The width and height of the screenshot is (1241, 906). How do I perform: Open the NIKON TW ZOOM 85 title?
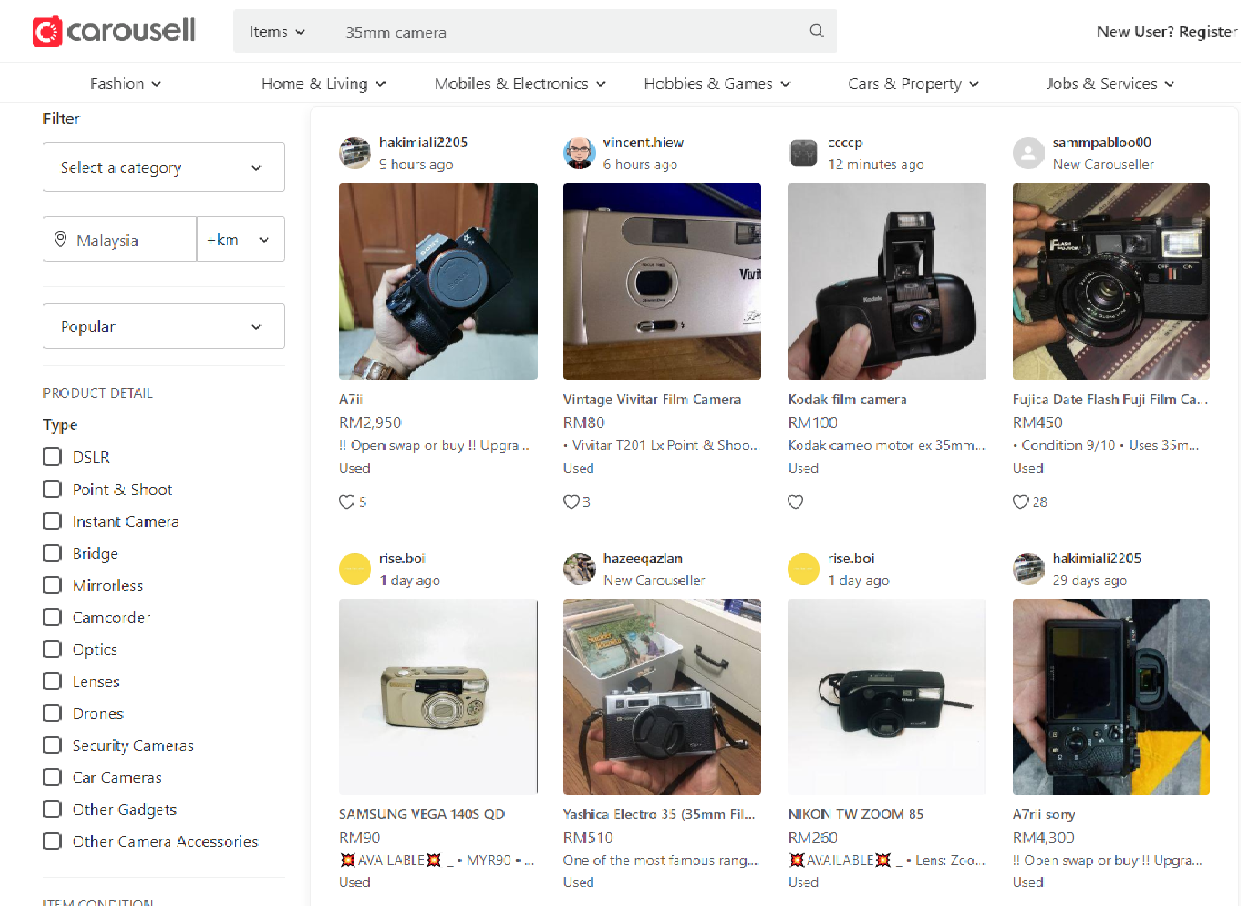pyautogui.click(x=856, y=814)
